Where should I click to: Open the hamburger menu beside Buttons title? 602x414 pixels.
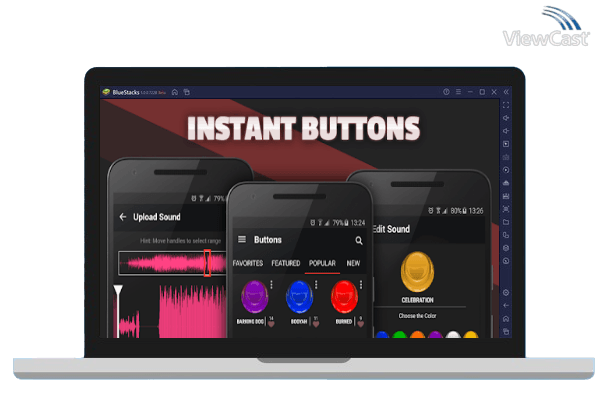(242, 239)
